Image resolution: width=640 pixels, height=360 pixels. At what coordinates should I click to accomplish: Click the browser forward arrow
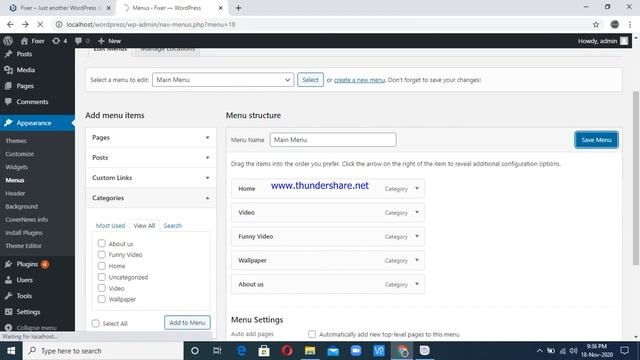[x=25, y=24]
